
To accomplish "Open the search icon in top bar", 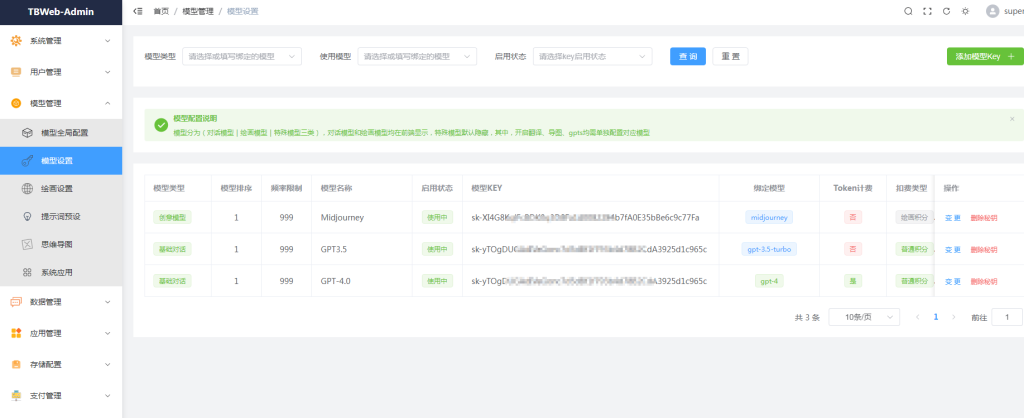I will 908,11.
